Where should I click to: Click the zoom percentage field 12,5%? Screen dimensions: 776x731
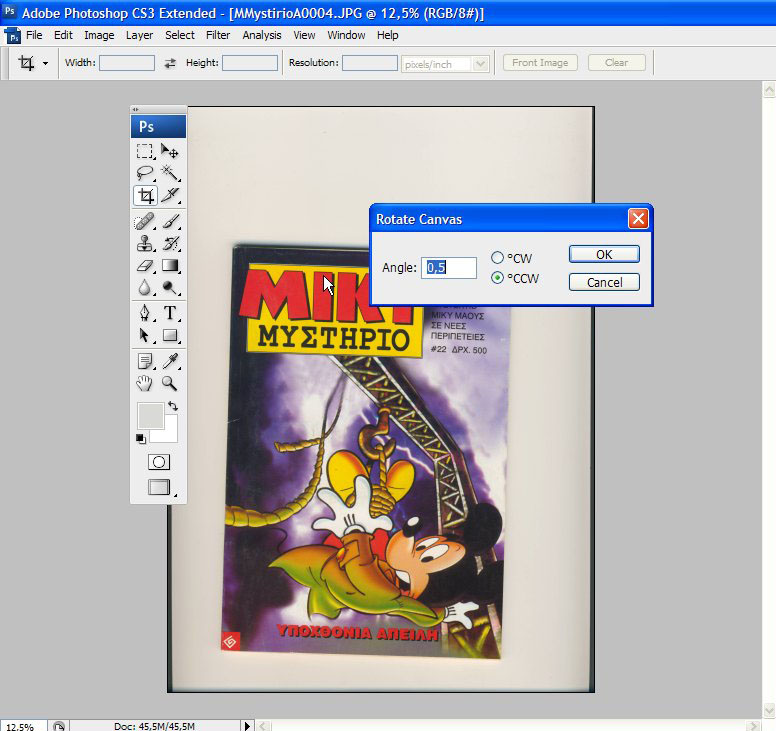[22, 726]
